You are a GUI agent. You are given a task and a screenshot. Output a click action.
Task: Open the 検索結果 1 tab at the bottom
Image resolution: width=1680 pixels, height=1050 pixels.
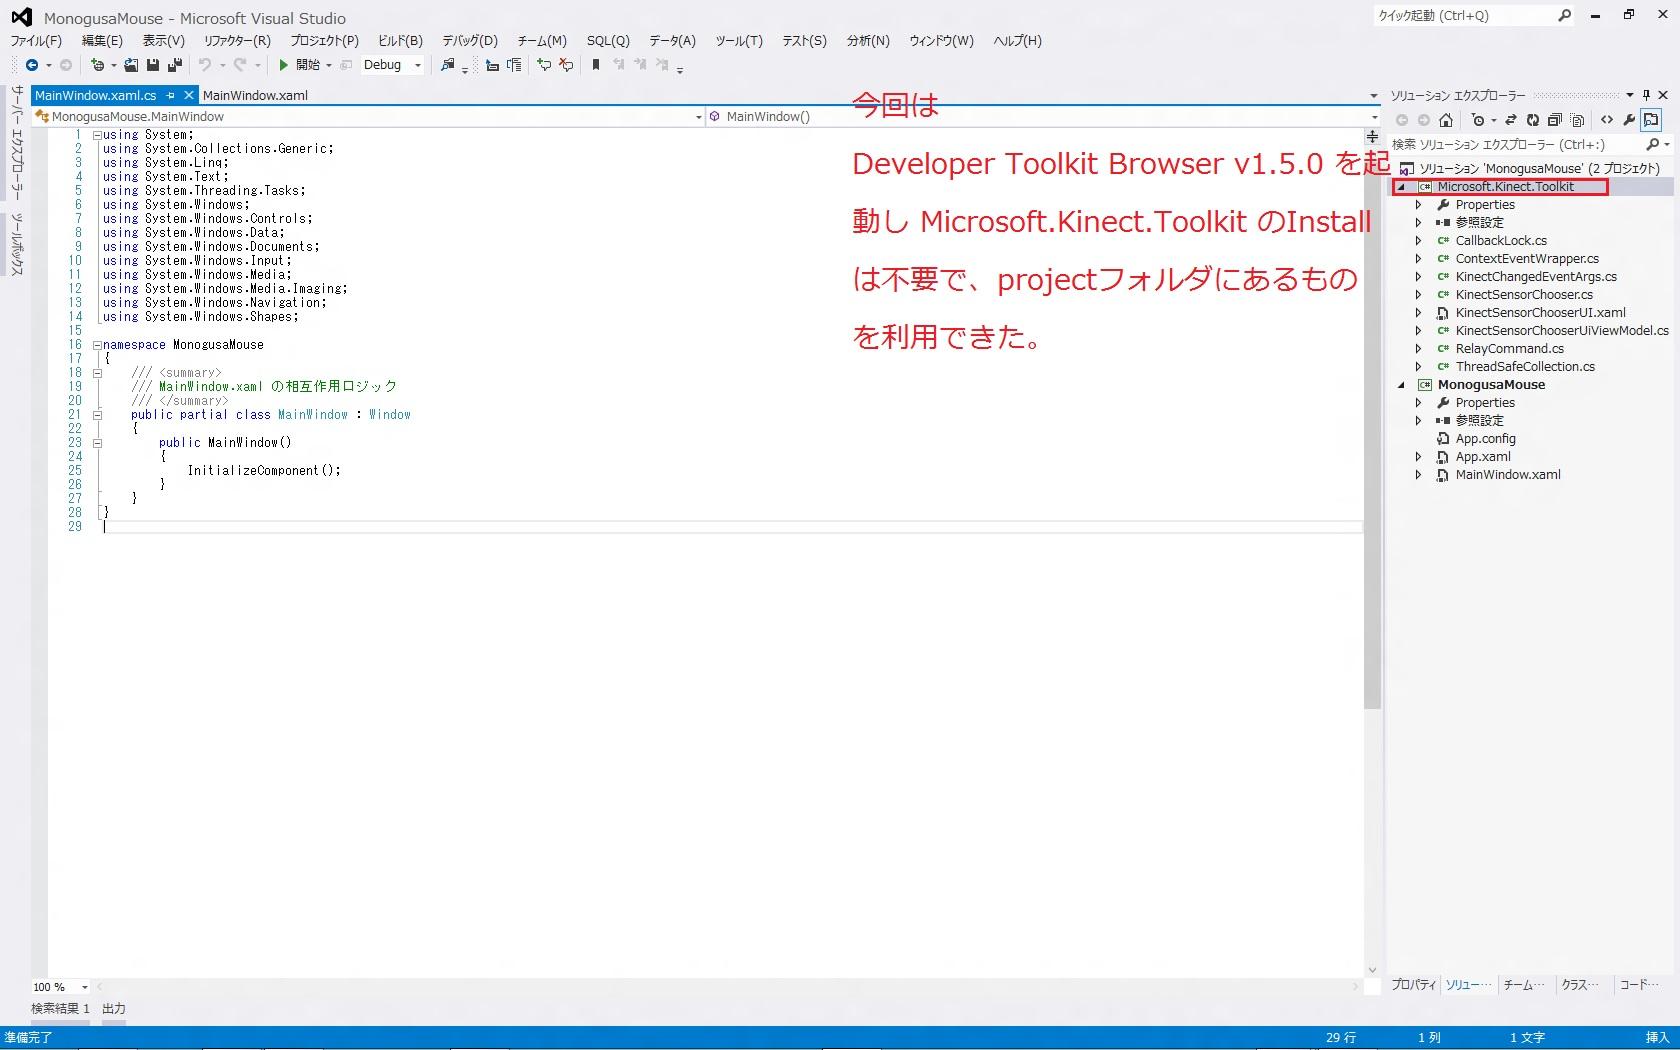tap(60, 1009)
